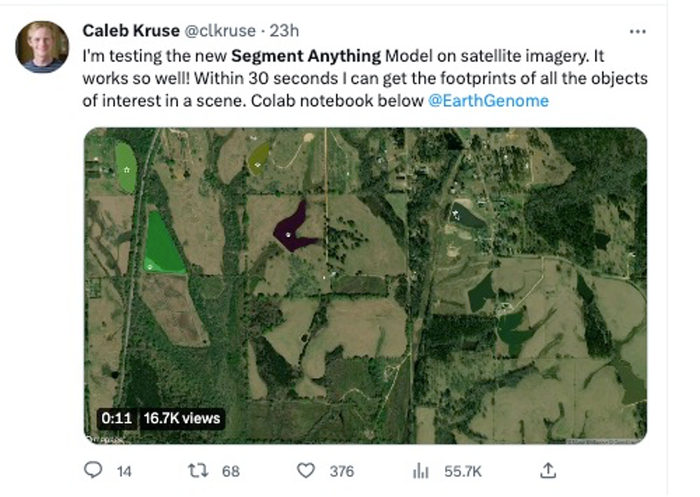Click the 68 retweets count
The width and height of the screenshot is (700, 497).
coord(231,471)
